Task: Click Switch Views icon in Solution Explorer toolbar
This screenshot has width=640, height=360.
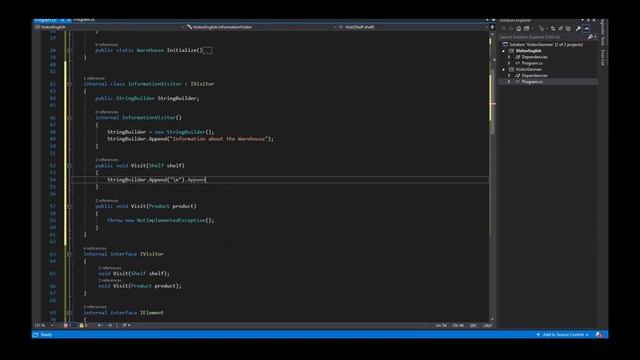Action: coord(527,29)
